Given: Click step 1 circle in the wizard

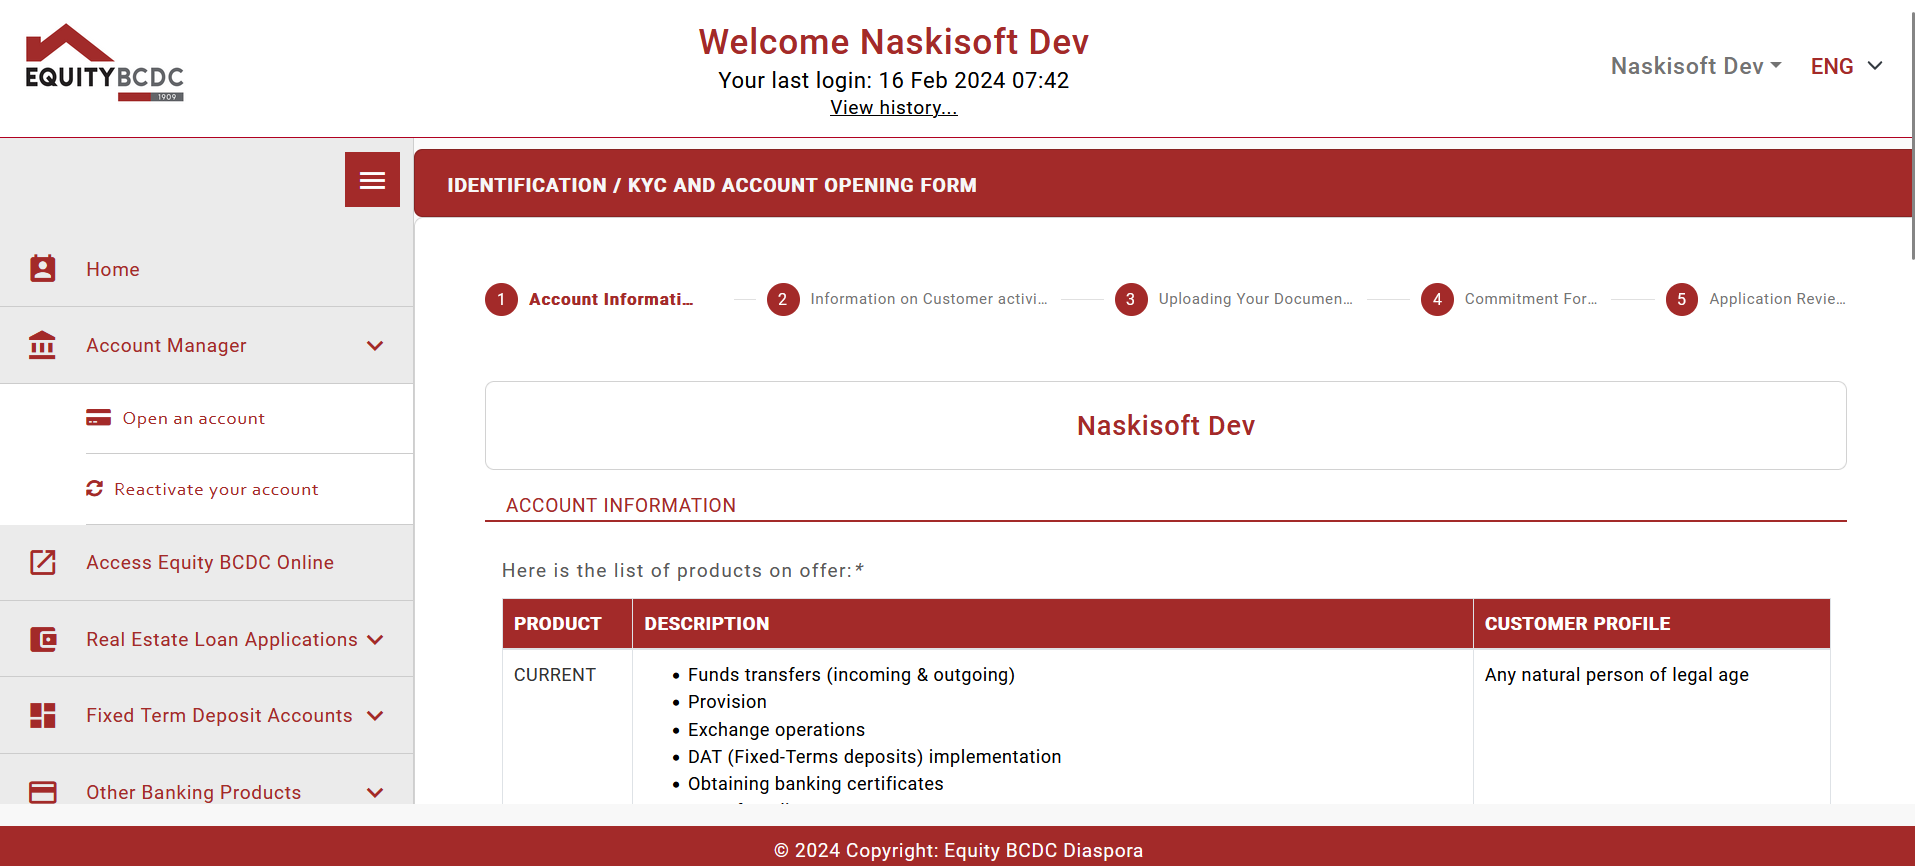Looking at the screenshot, I should pyautogui.click(x=501, y=299).
